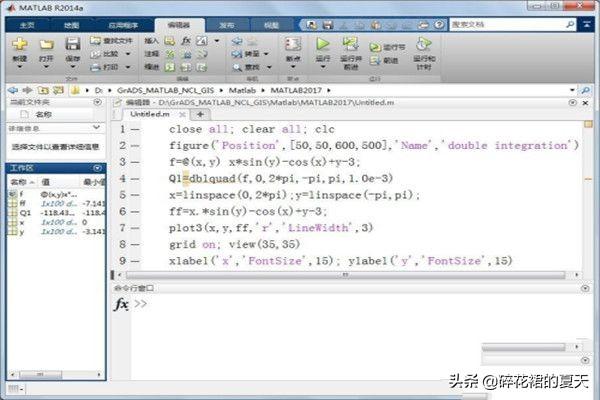This screenshot has height=400, width=600.
Task: Toggle breakpoint dash on line 2
Action: [x=135, y=146]
